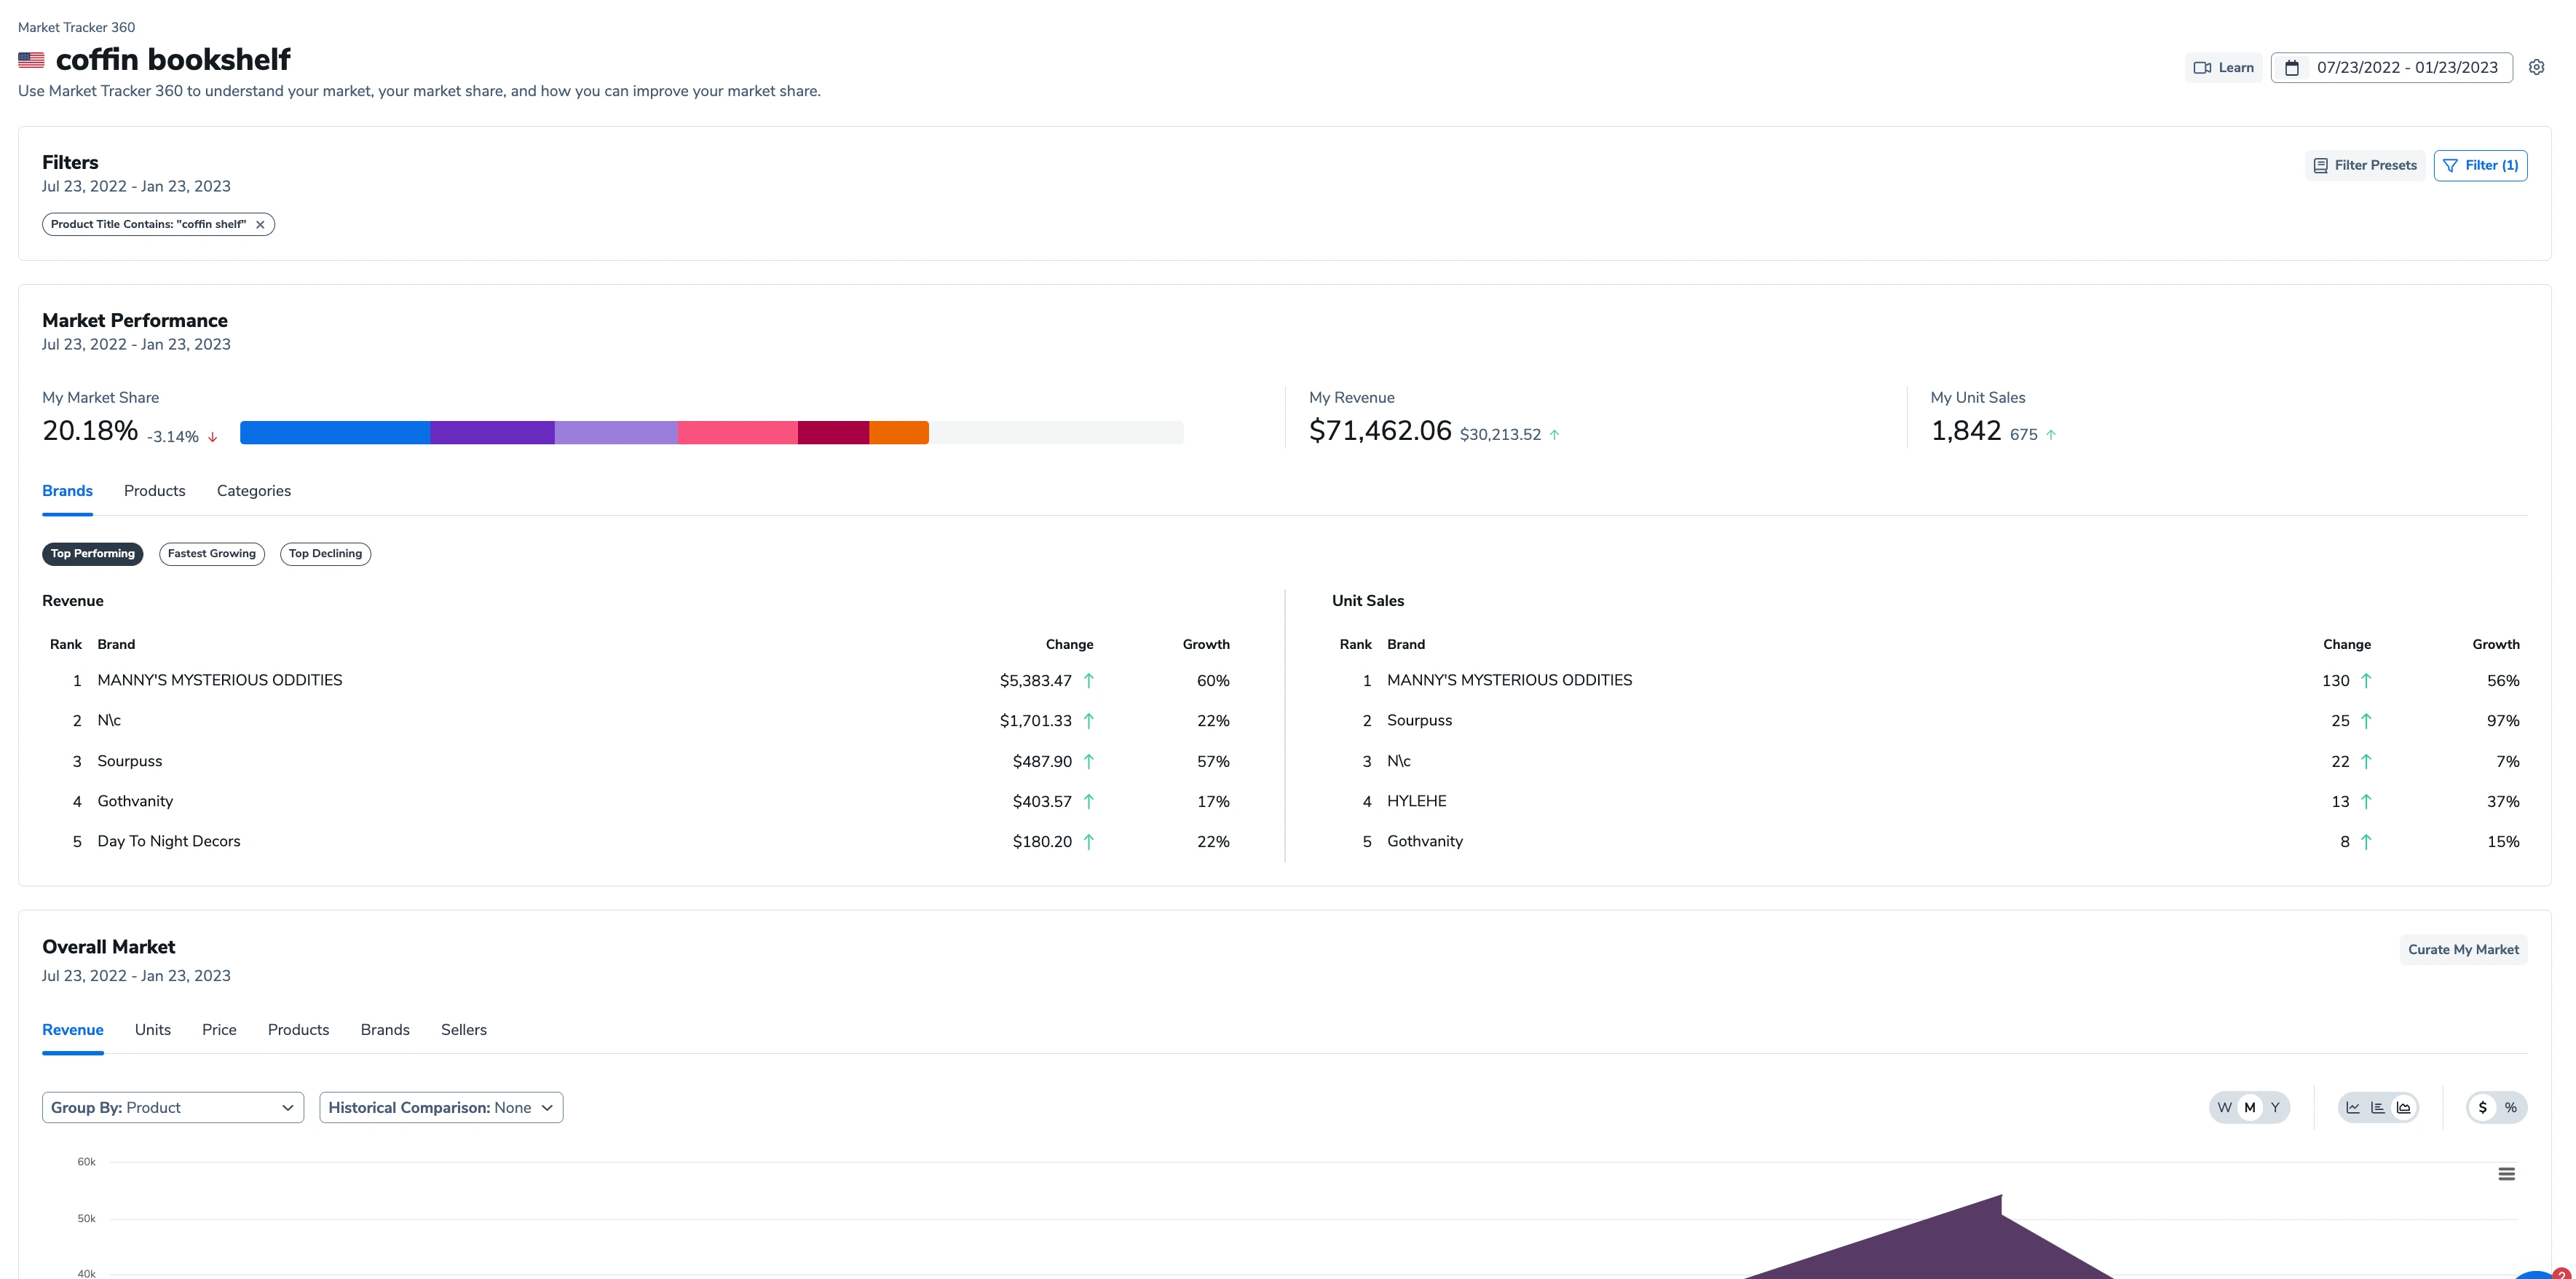The image size is (2576, 1279).
Task: Switch chart to line chart view
Action: (x=2353, y=1107)
